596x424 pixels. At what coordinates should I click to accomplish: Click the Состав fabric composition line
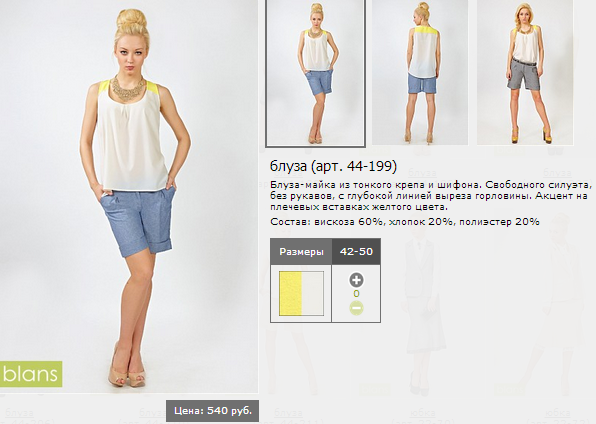tap(405, 222)
